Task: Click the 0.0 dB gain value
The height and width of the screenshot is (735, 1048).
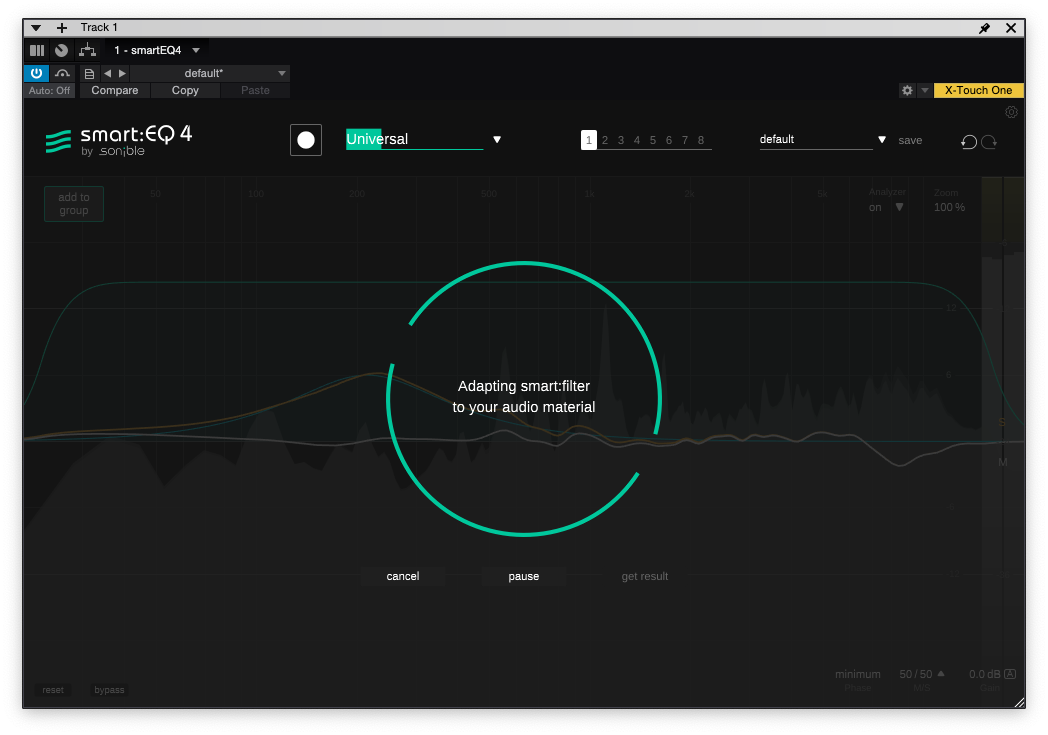Action: pyautogui.click(x=985, y=674)
